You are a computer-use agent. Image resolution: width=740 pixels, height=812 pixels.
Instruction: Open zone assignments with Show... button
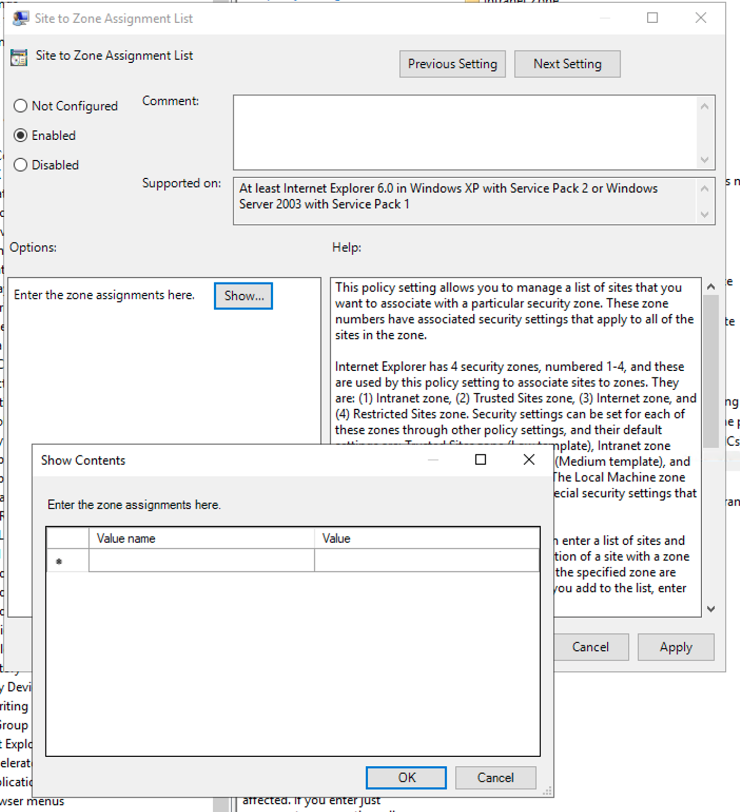243,296
